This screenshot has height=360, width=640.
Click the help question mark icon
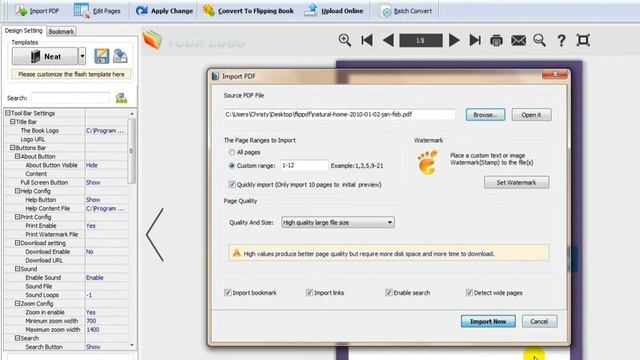562,40
